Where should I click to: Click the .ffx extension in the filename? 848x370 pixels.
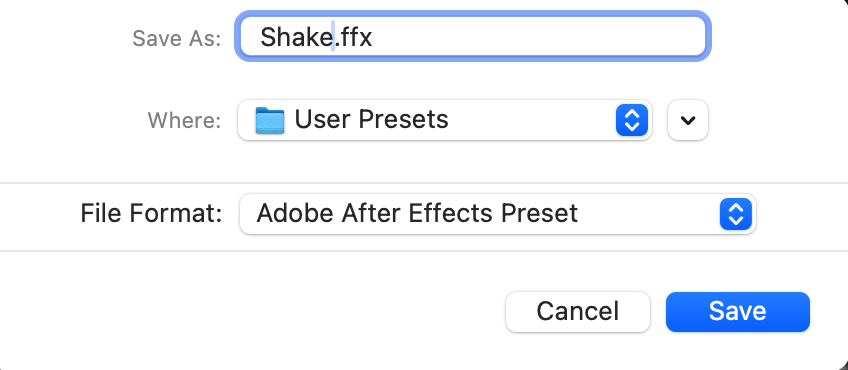[354, 37]
